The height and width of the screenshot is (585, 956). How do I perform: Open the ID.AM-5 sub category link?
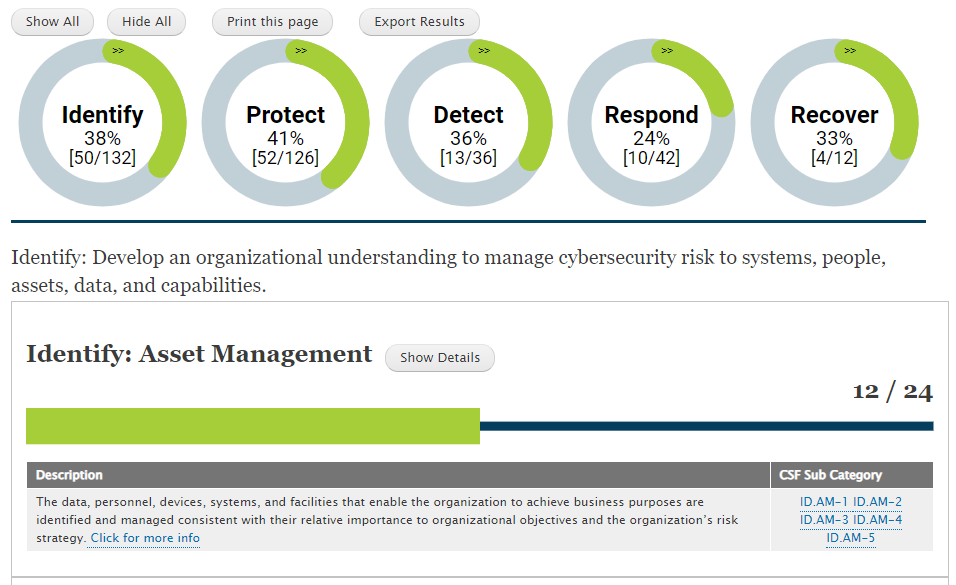click(850, 538)
